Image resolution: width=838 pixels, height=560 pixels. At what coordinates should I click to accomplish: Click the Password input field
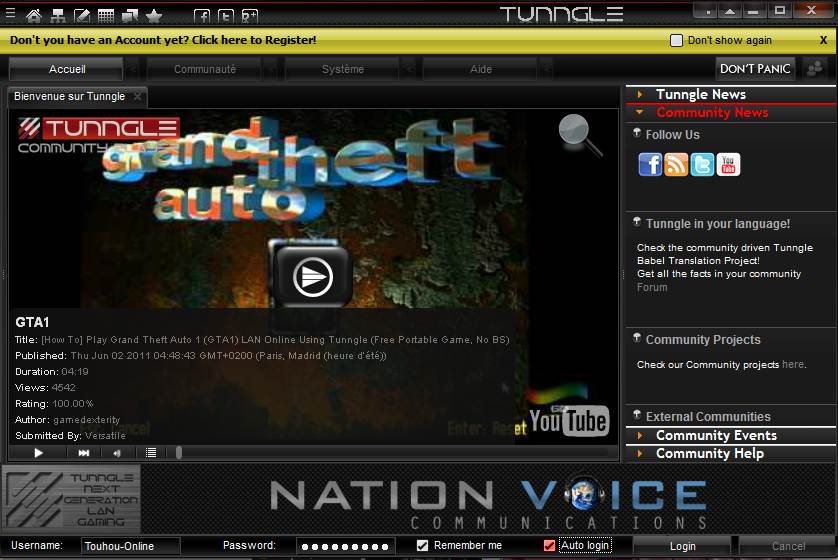click(346, 546)
